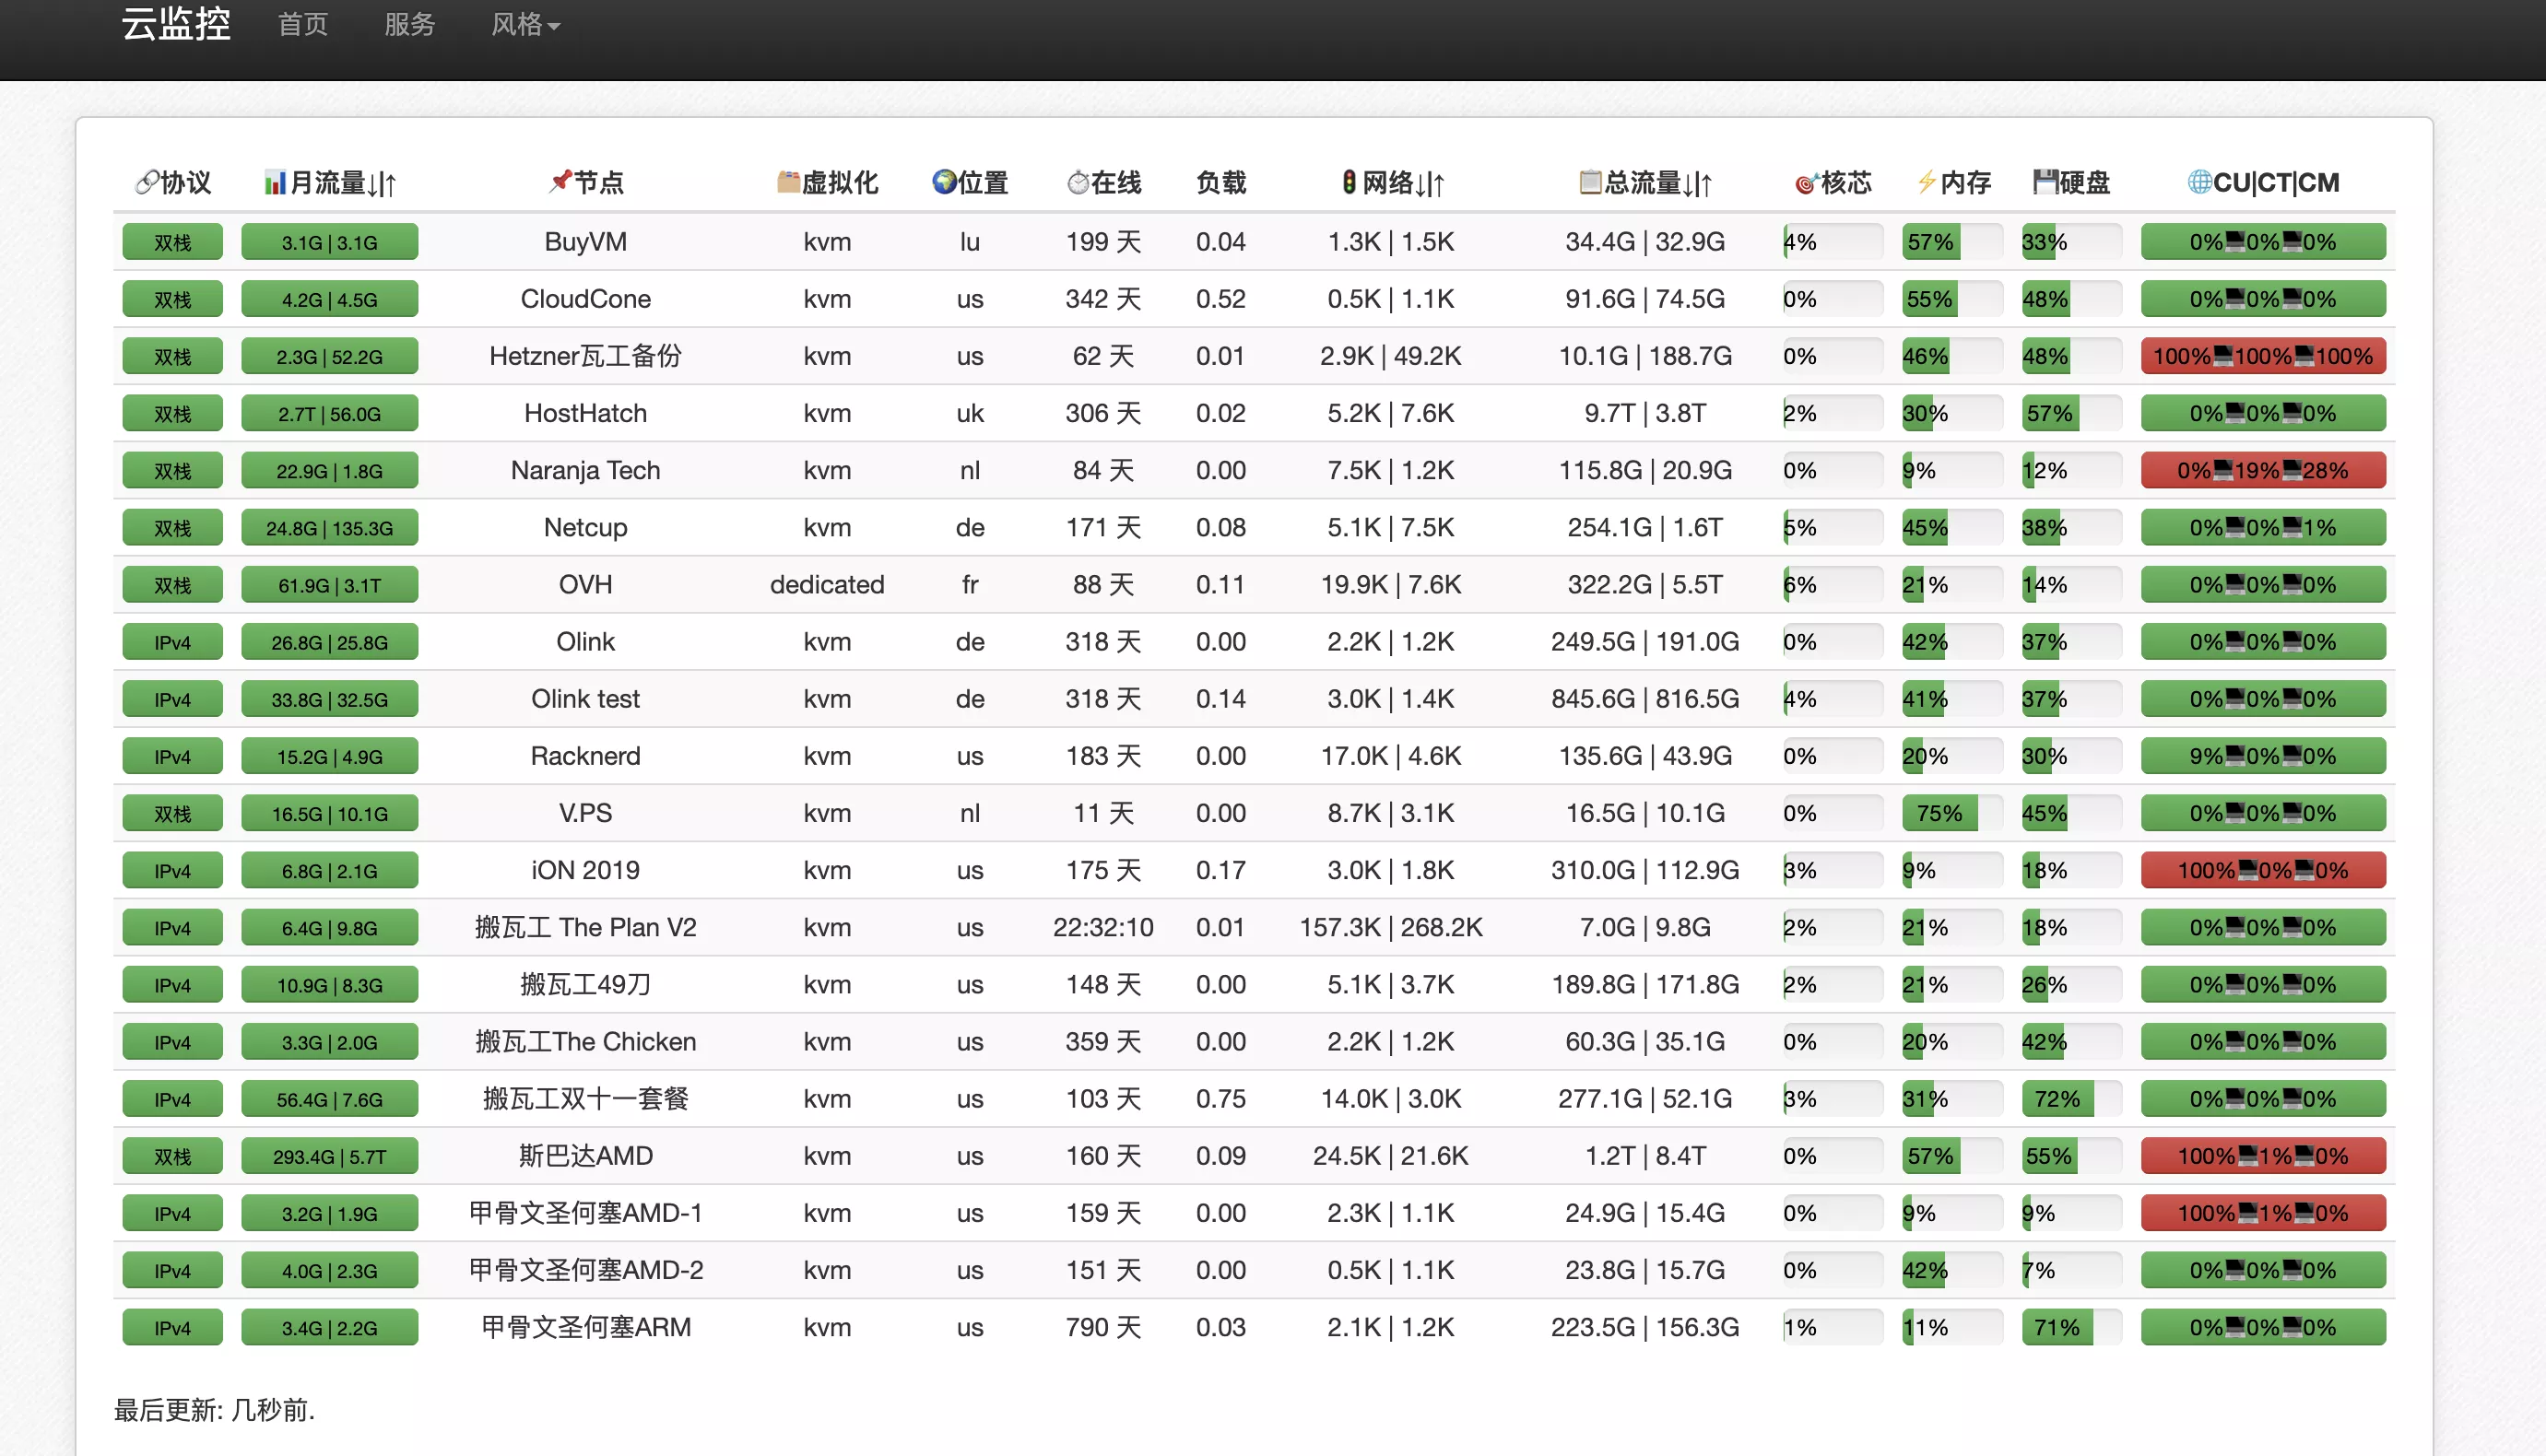This screenshot has height=1456, width=2546.
Task: Click the 6% CPU bar for OVH
Action: tap(1832, 585)
